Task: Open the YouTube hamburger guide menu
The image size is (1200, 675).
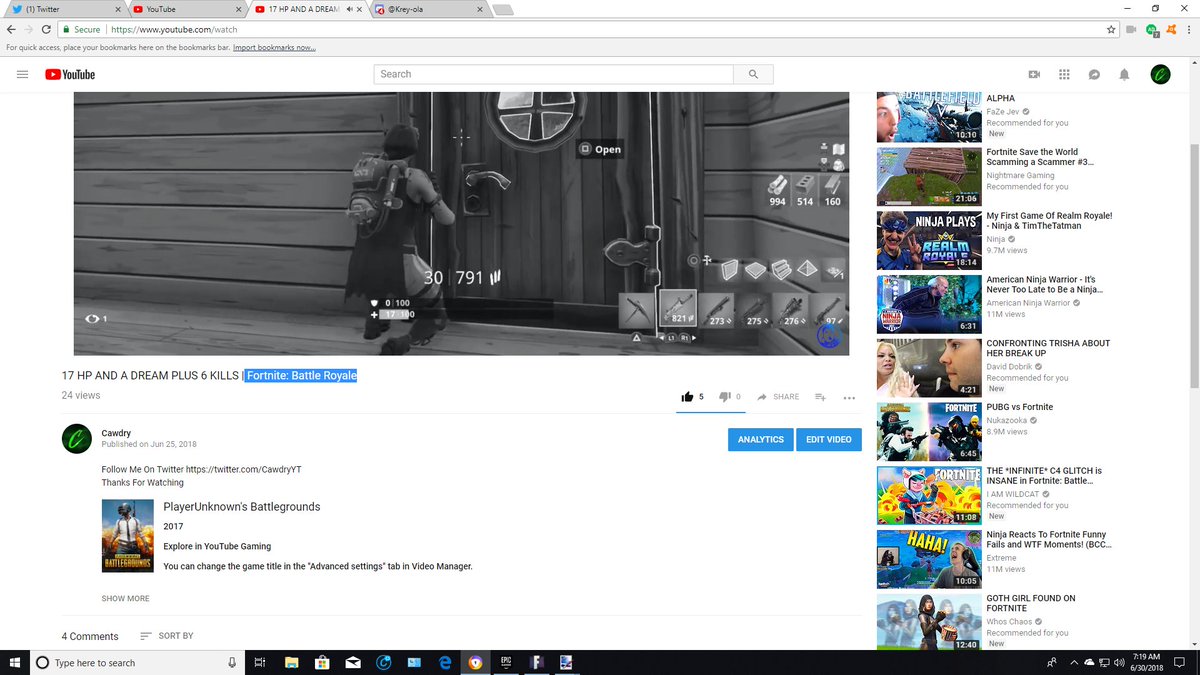Action: pyautogui.click(x=22, y=74)
